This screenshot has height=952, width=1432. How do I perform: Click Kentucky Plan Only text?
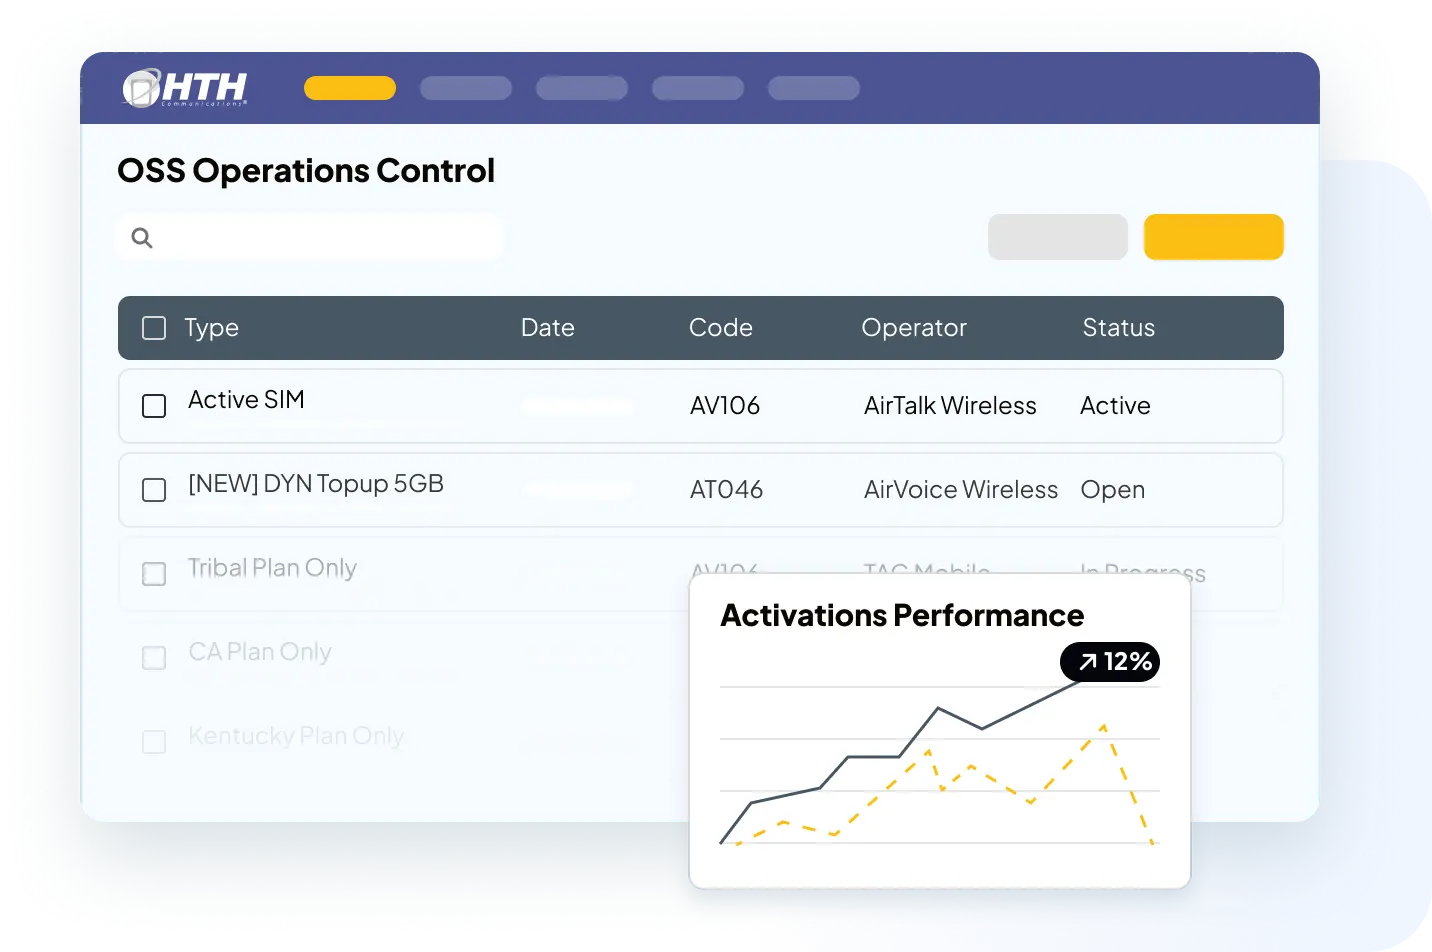tap(296, 736)
